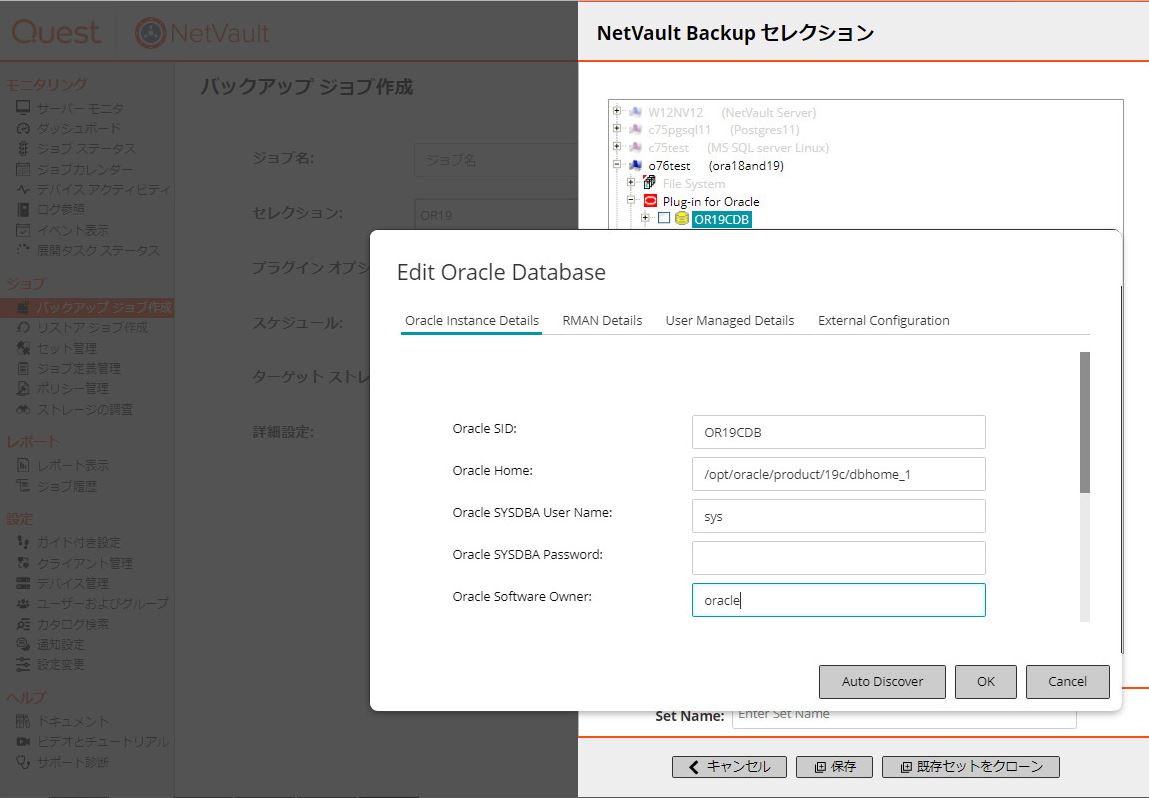Click the Set Name input field
This screenshot has width=1149, height=798.
904,715
